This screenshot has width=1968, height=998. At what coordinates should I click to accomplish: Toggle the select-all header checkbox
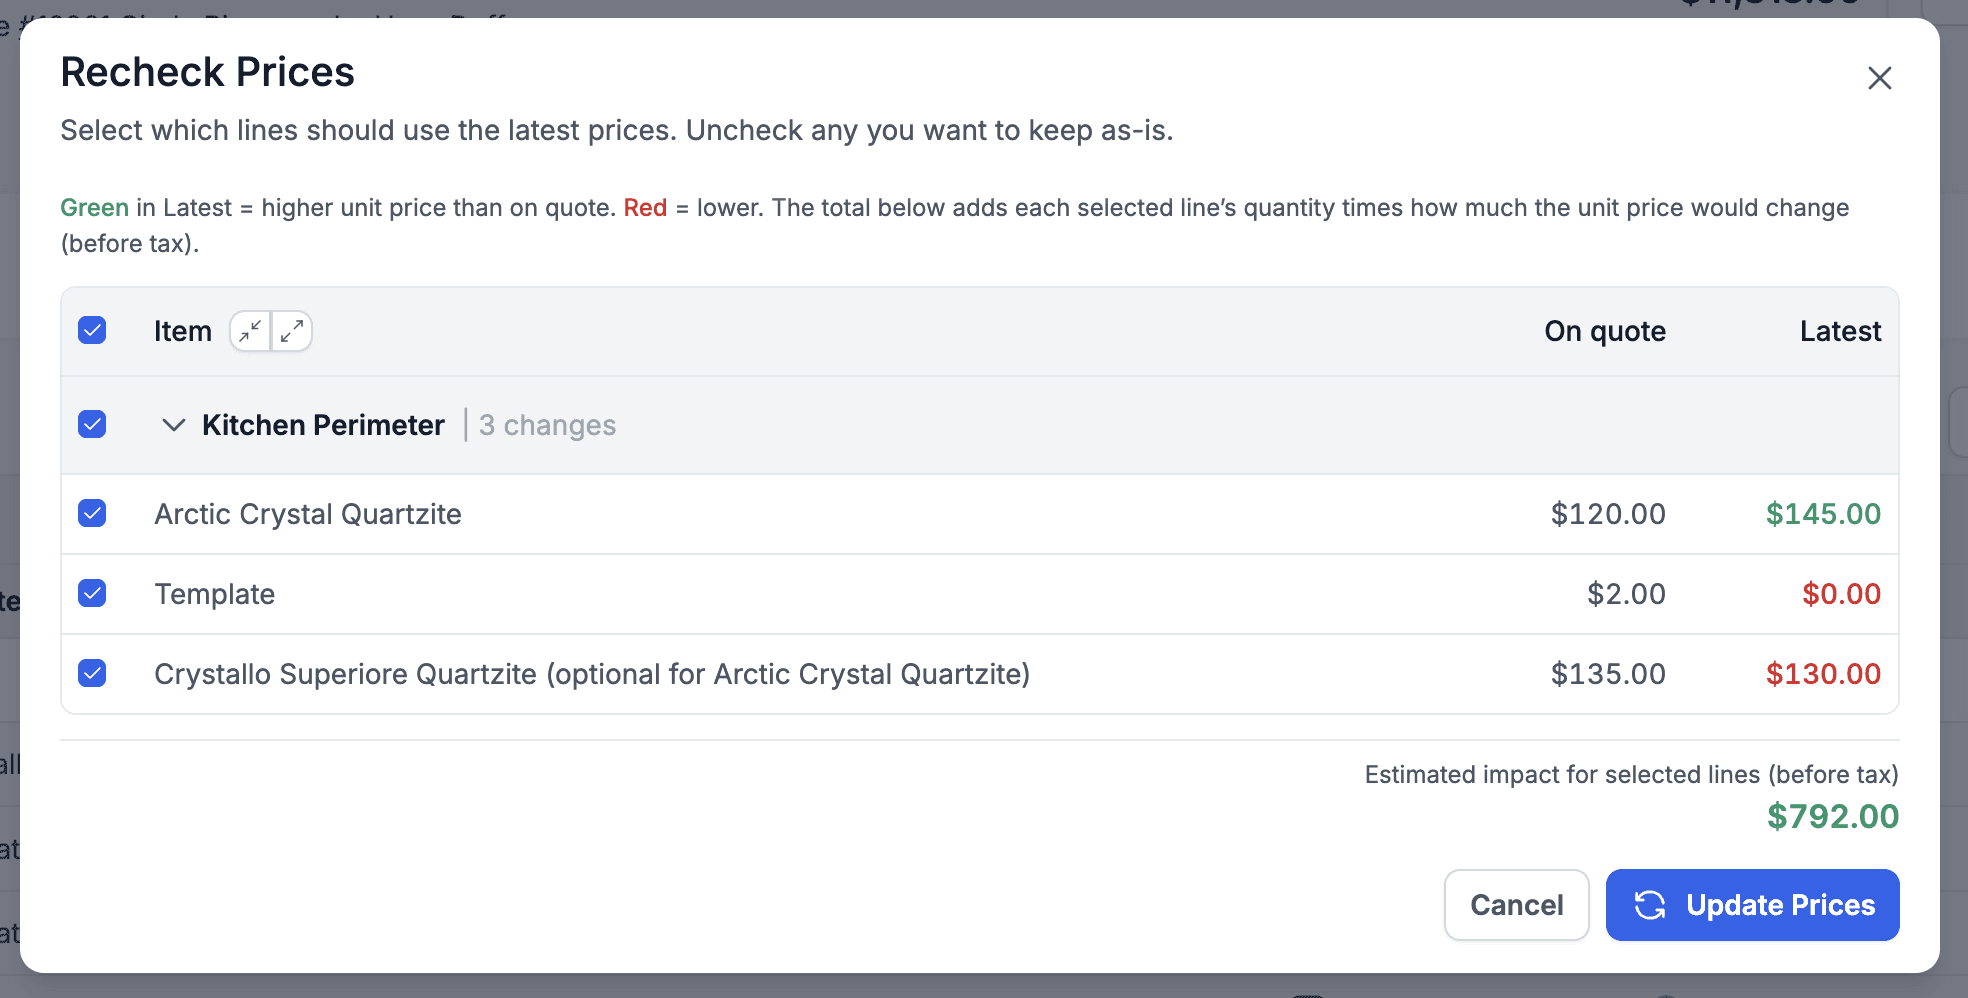point(92,331)
